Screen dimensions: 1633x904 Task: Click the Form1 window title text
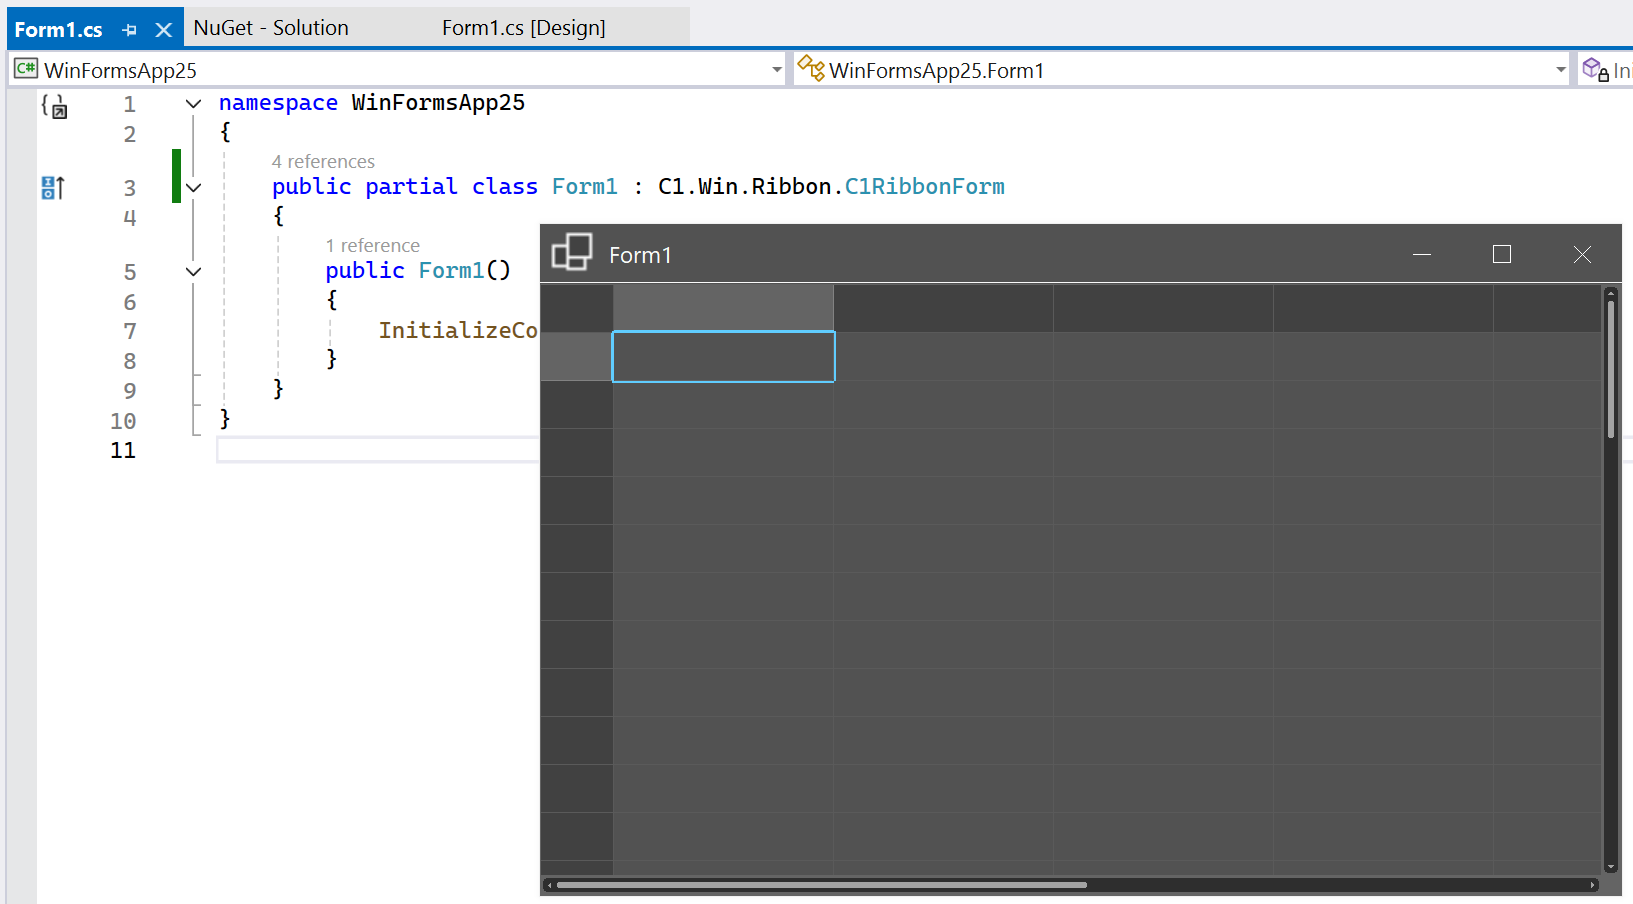pos(640,255)
